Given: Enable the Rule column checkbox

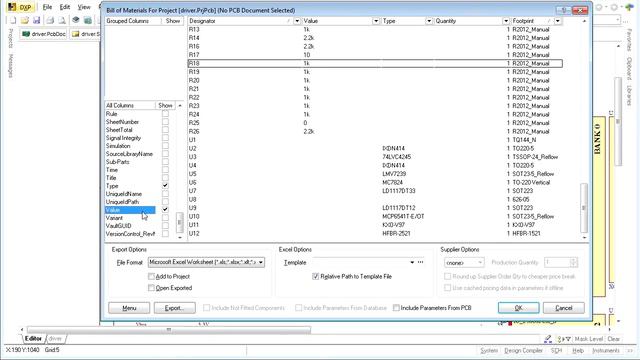Looking at the screenshot, I should coord(165,114).
